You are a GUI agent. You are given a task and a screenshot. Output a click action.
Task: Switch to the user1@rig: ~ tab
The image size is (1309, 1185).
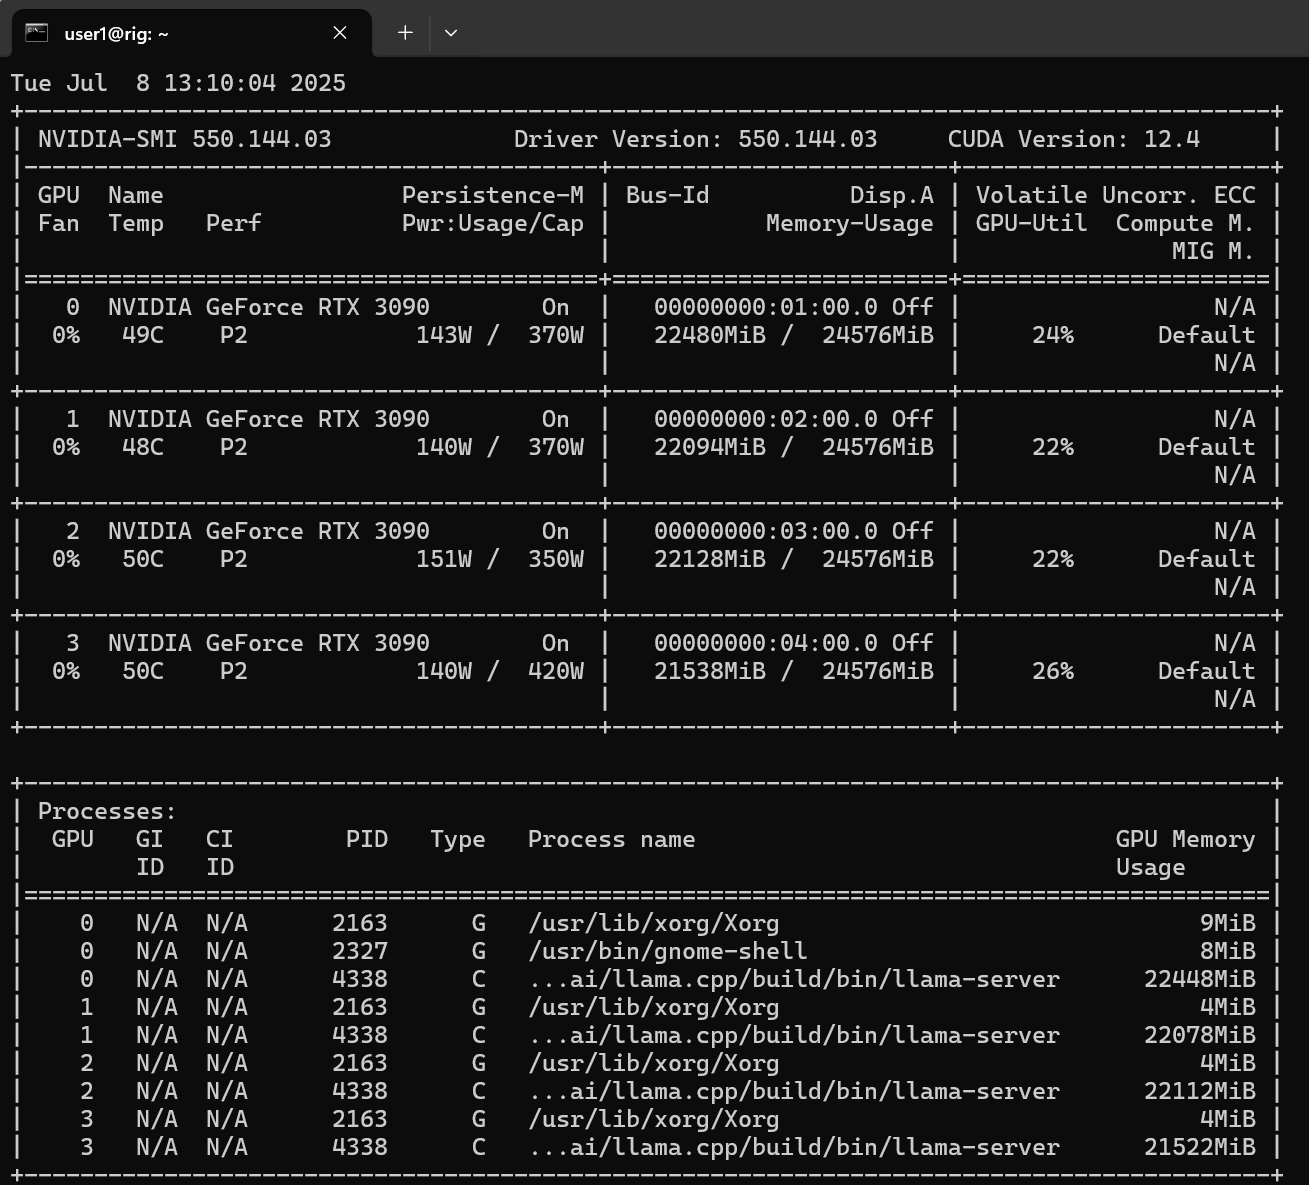click(x=192, y=33)
